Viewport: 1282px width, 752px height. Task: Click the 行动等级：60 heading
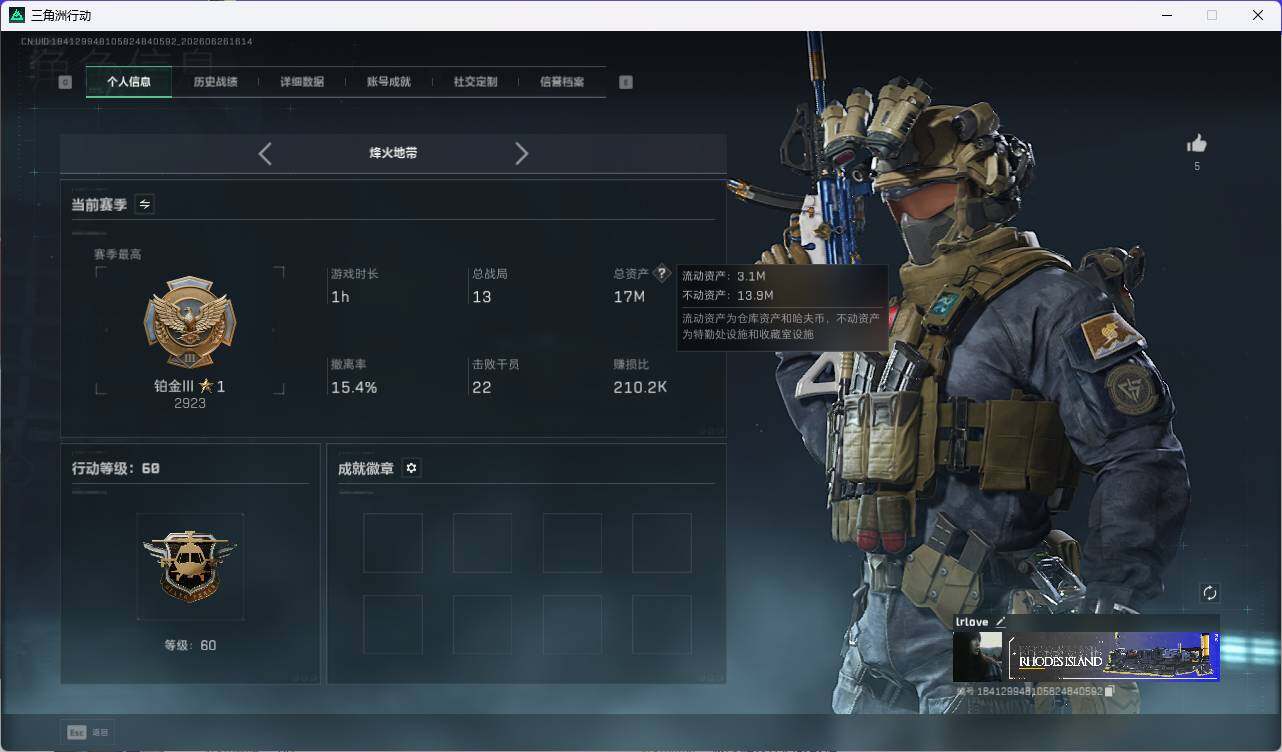tap(116, 468)
